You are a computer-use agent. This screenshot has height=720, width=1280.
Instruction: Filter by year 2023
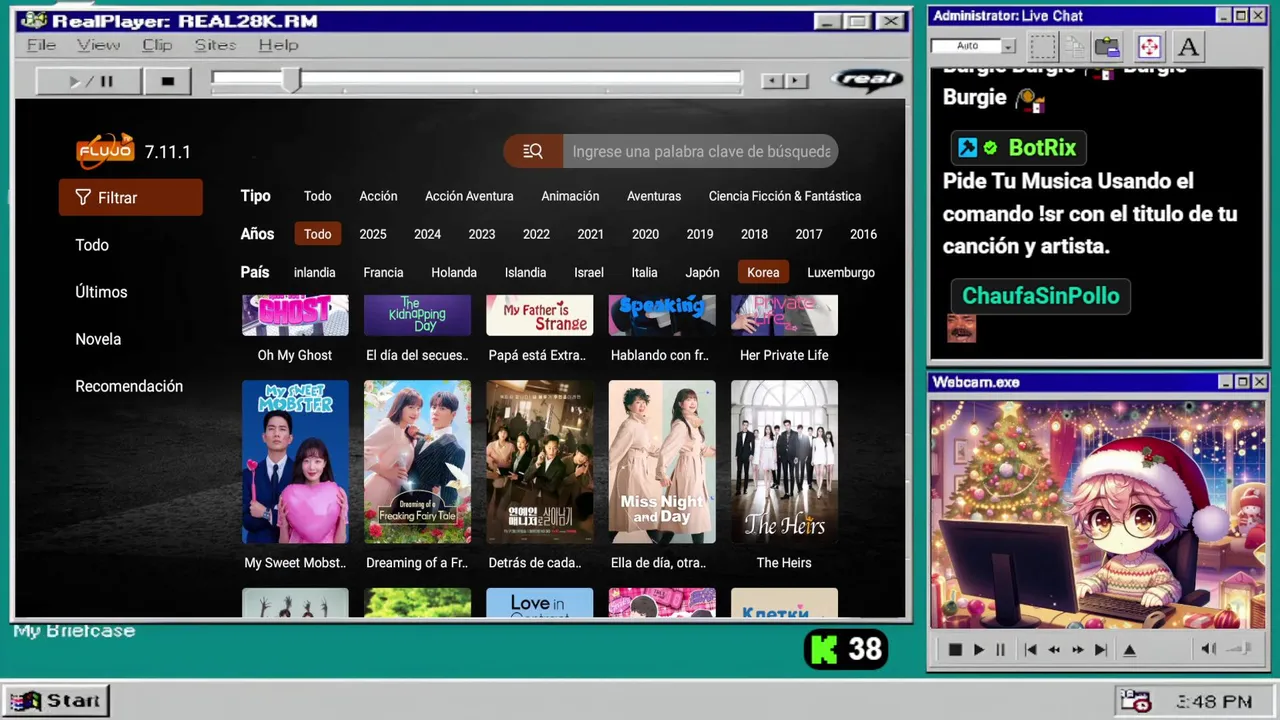coord(482,234)
